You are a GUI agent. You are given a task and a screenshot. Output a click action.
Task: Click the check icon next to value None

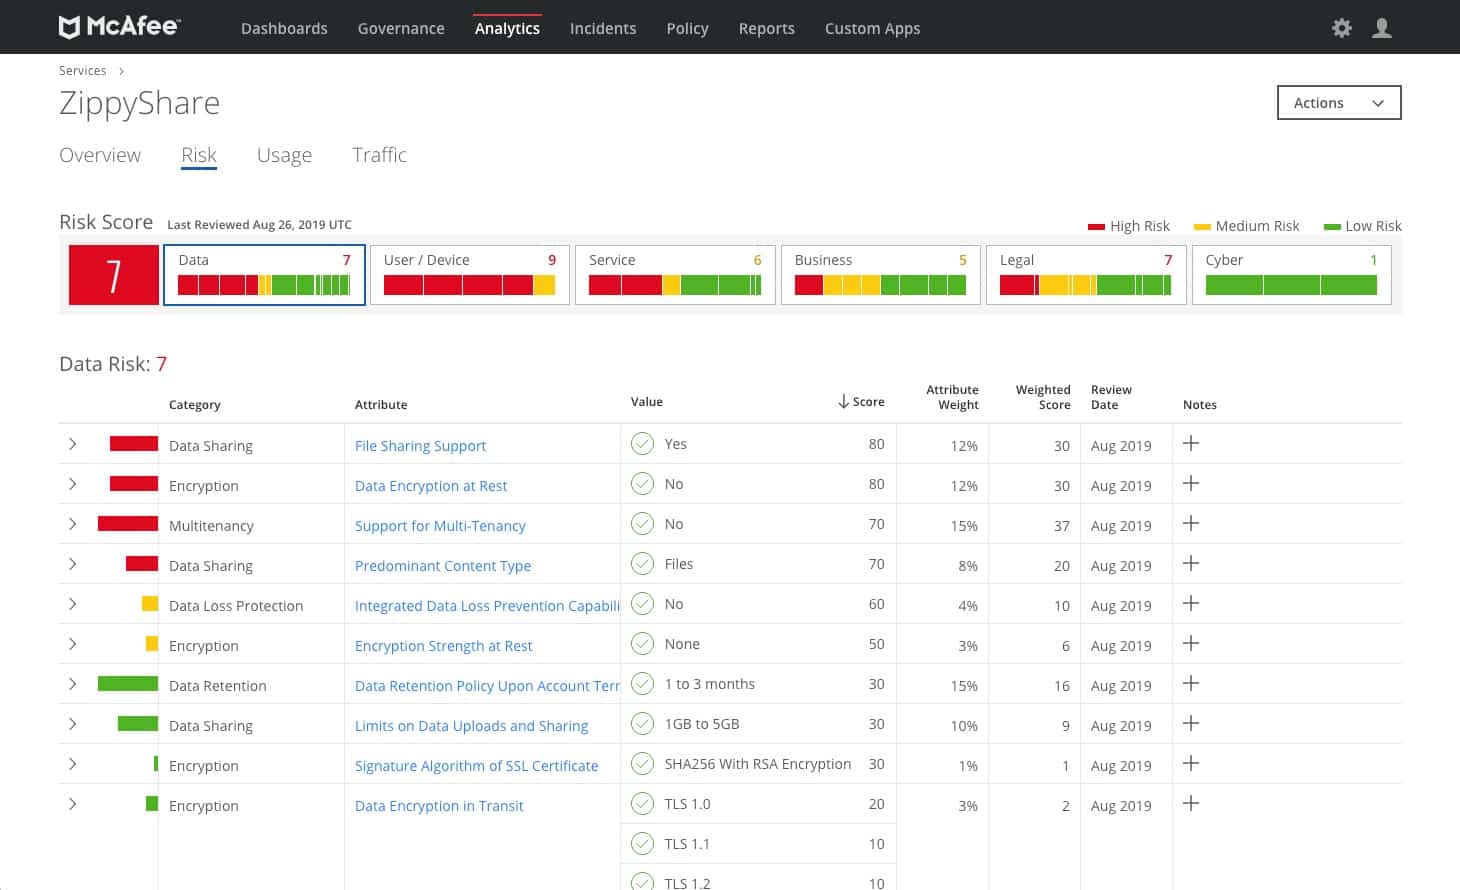coord(642,644)
